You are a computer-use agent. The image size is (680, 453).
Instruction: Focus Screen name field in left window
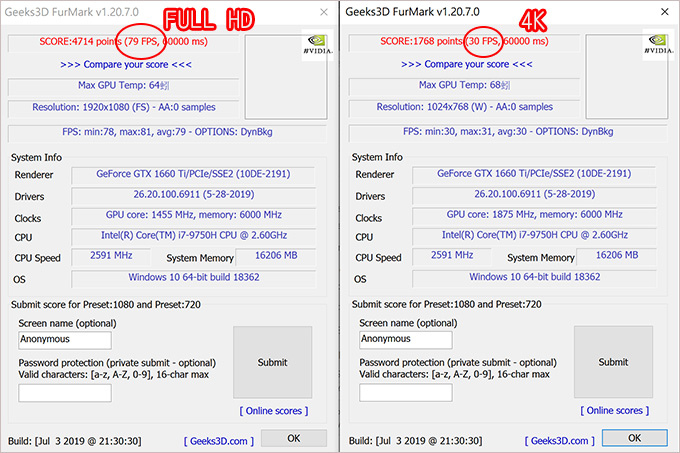tap(65, 340)
